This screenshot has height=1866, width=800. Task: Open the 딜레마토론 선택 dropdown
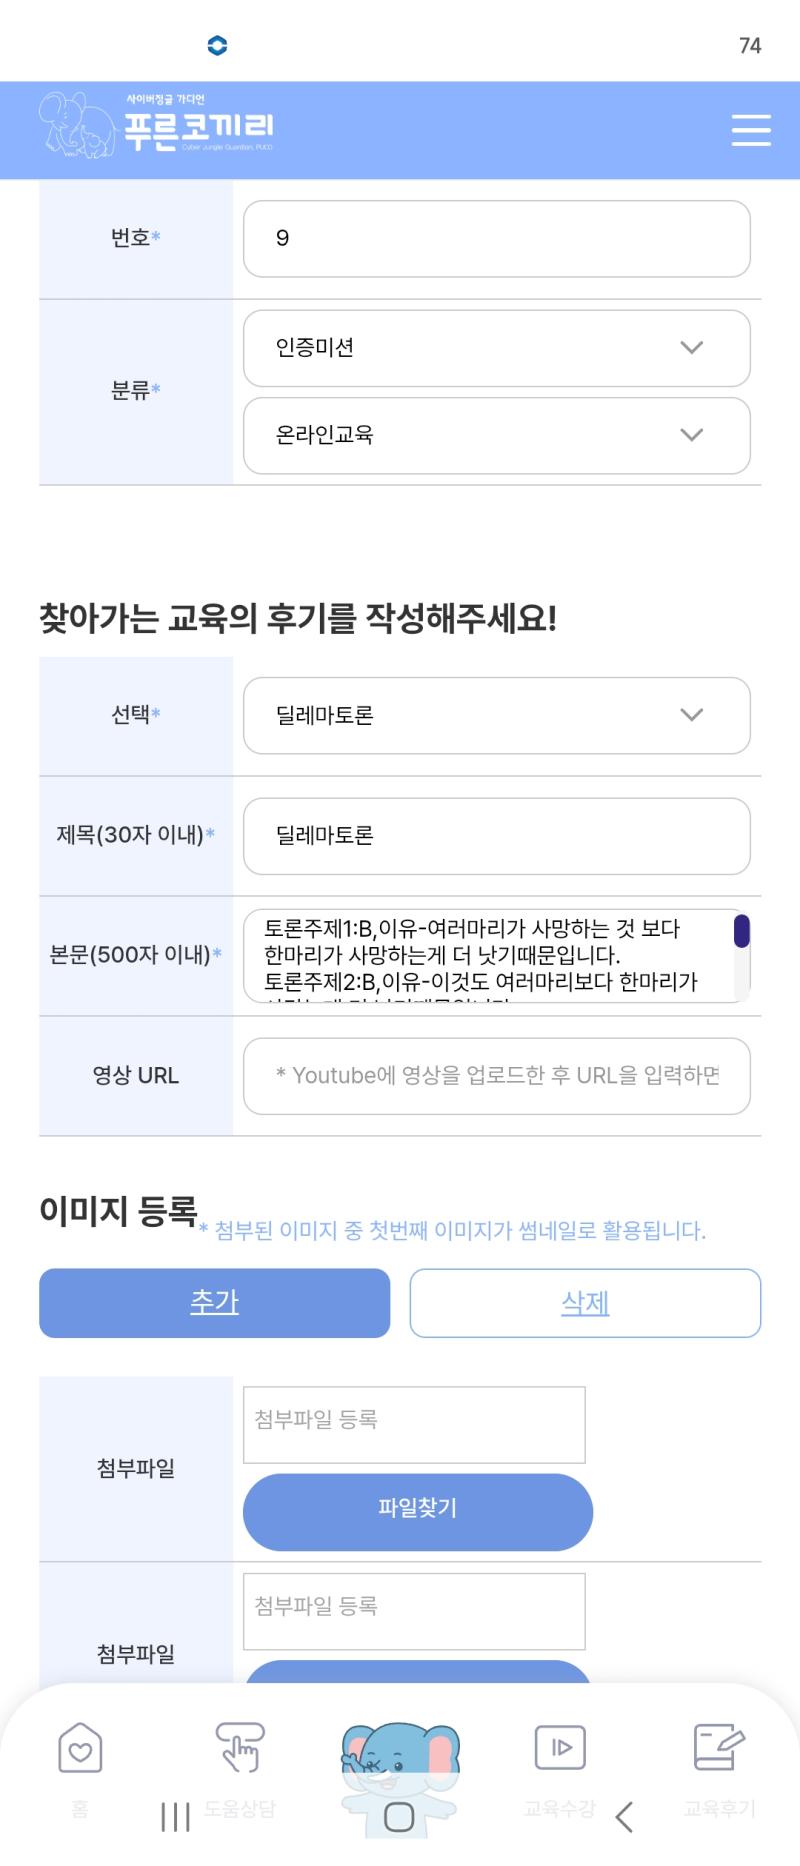click(x=497, y=716)
